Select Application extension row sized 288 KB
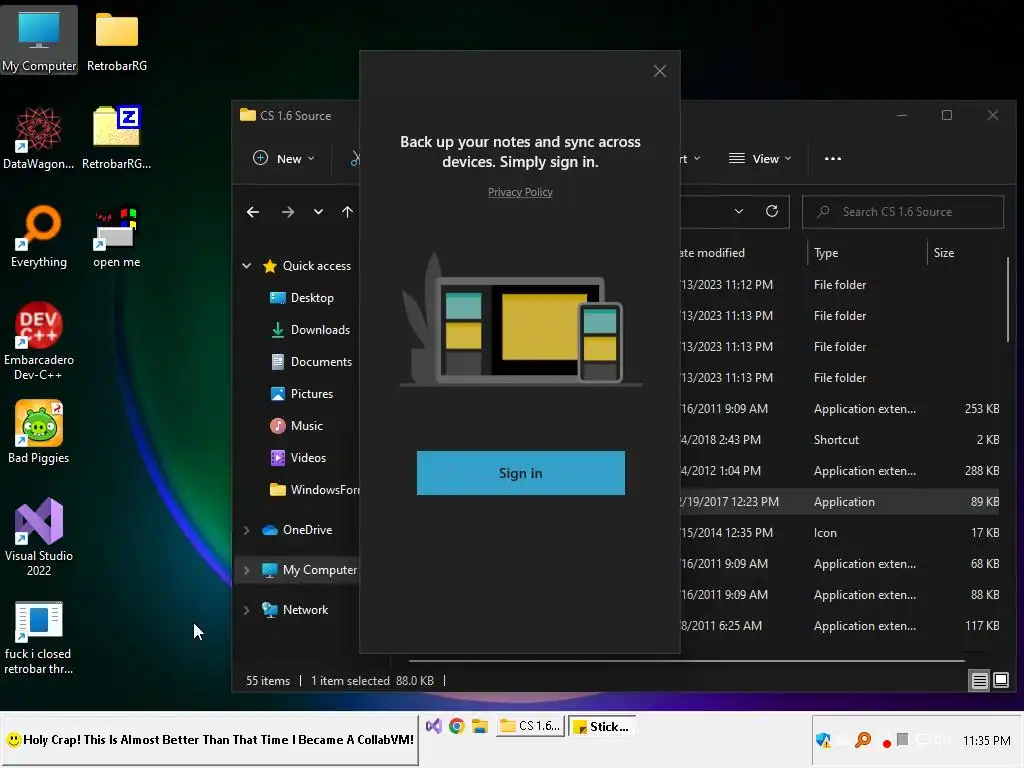This screenshot has width=1024, height=768. (840, 471)
